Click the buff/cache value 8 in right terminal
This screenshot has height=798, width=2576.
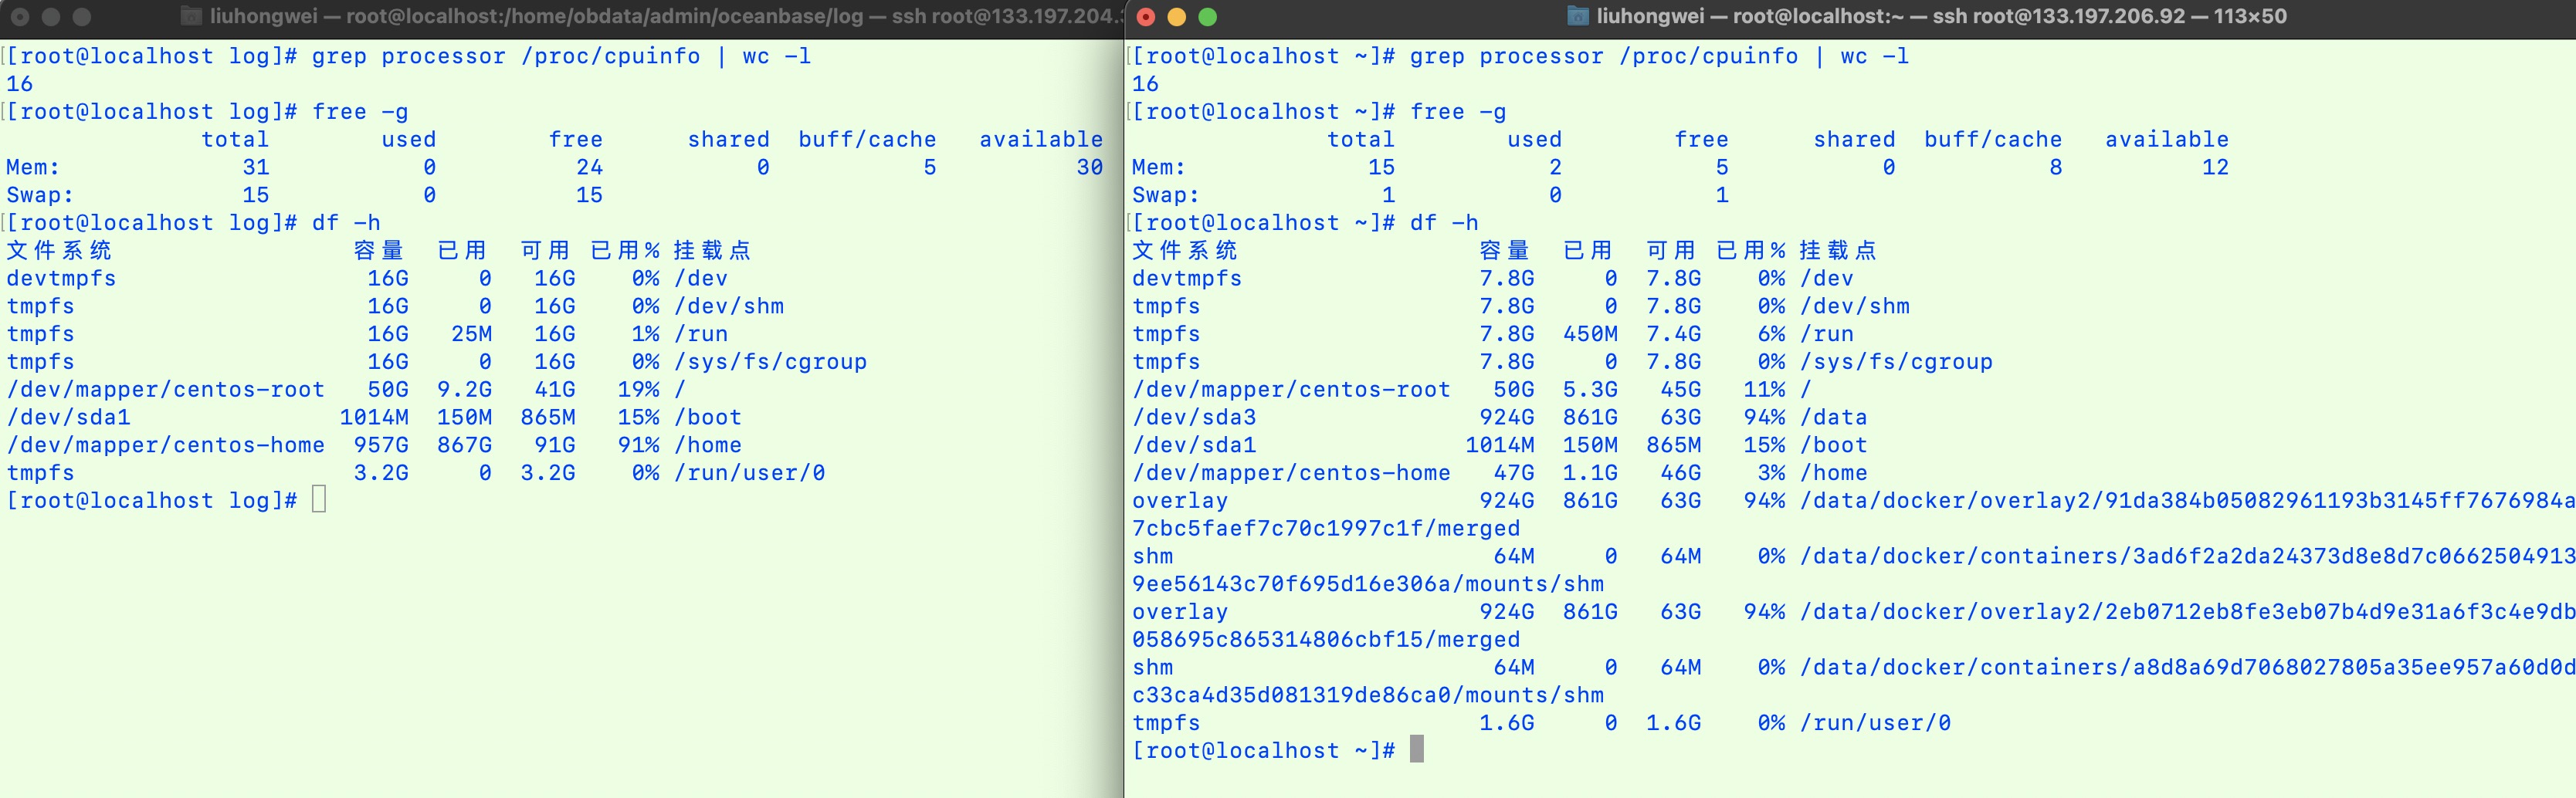pyautogui.click(x=2056, y=167)
